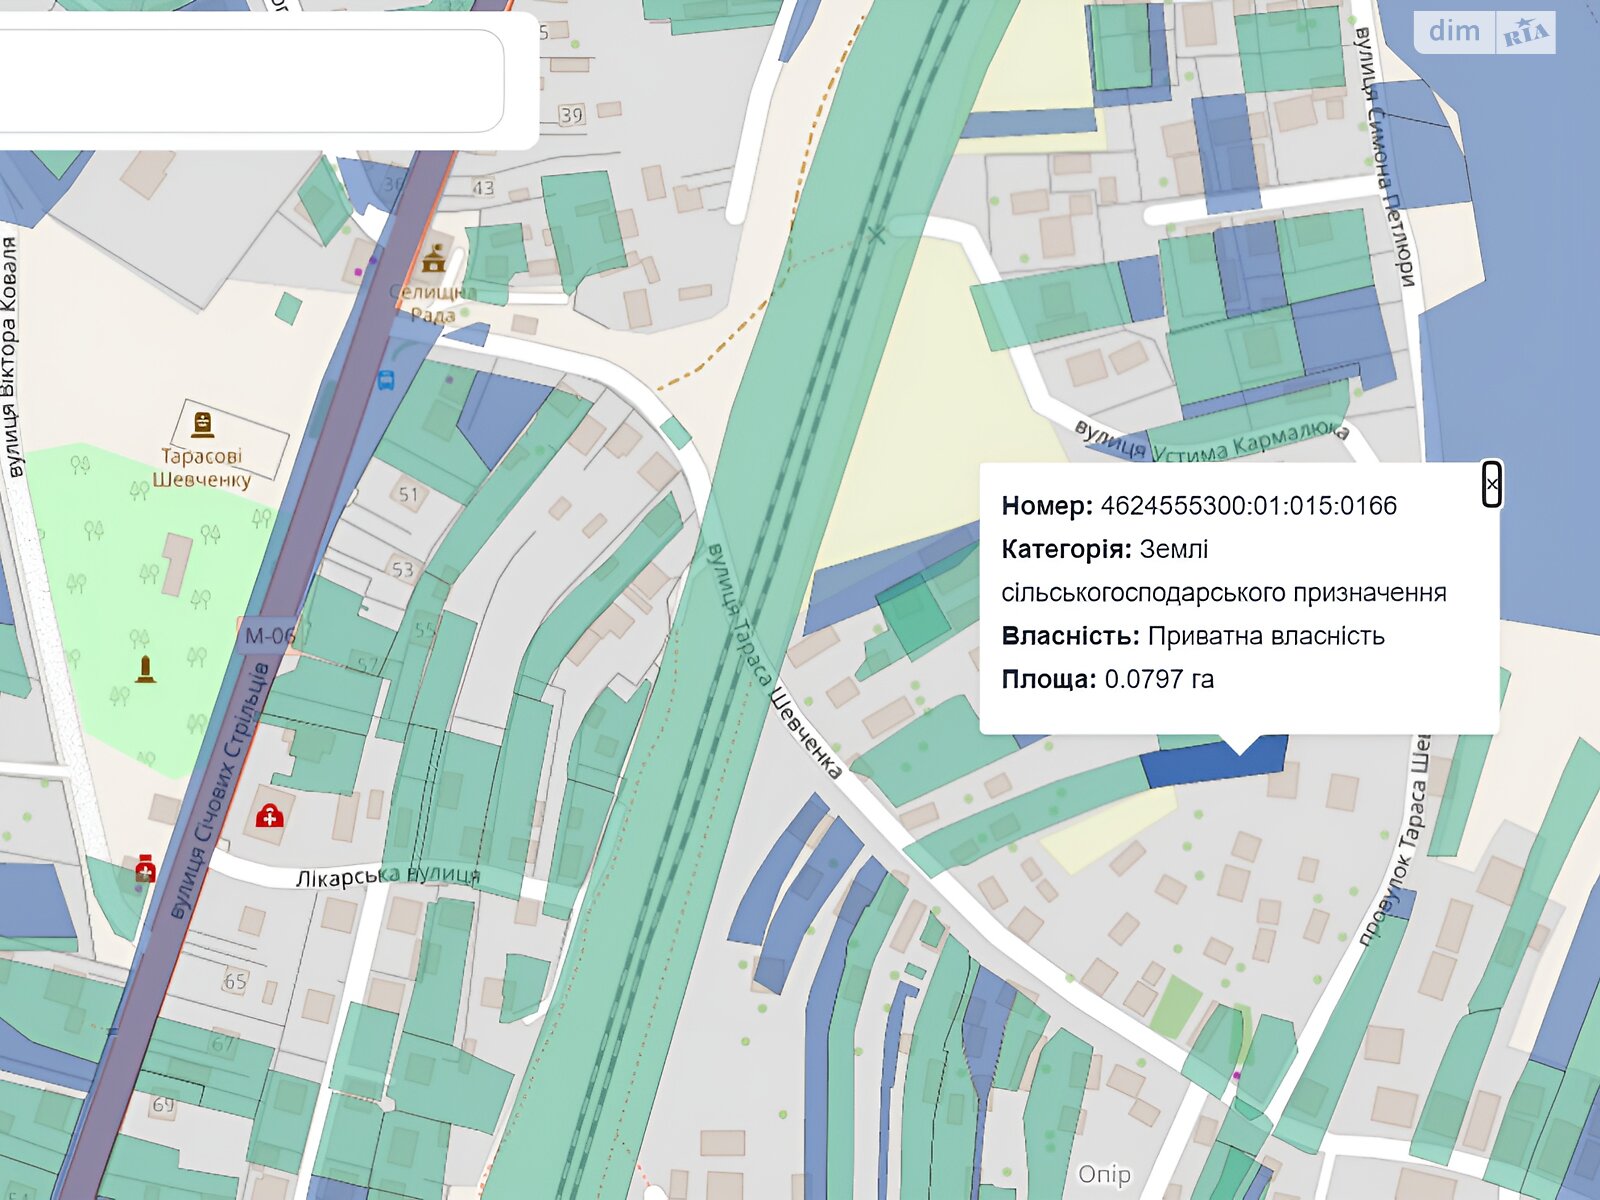The image size is (1600, 1200).
Task: Click house number 51 label
Action: (408, 494)
